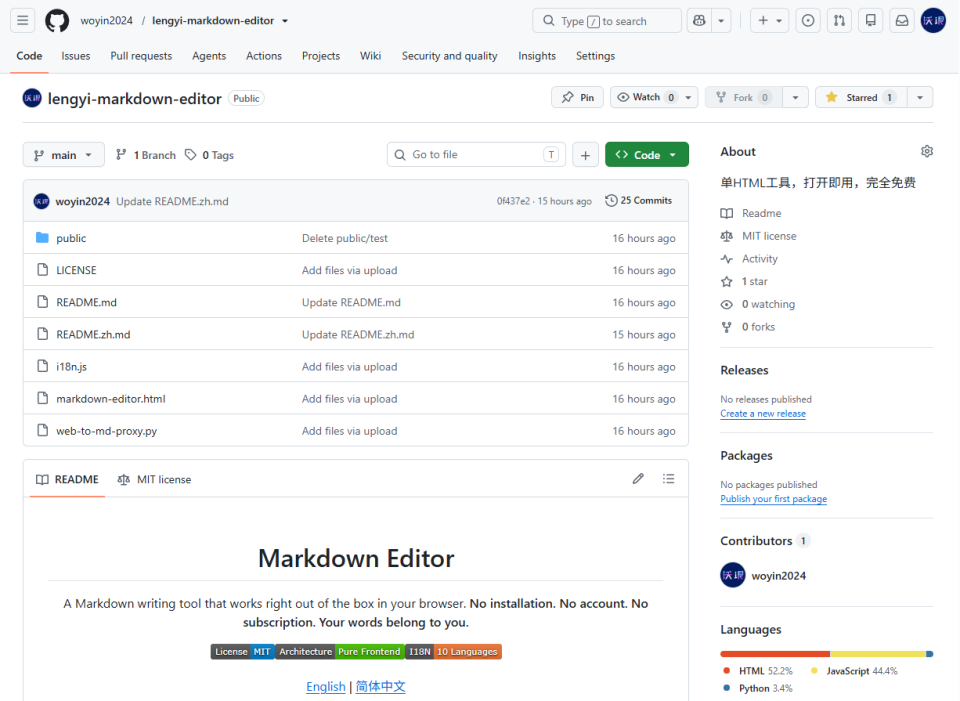Open the 25 Commits history link

(x=639, y=201)
